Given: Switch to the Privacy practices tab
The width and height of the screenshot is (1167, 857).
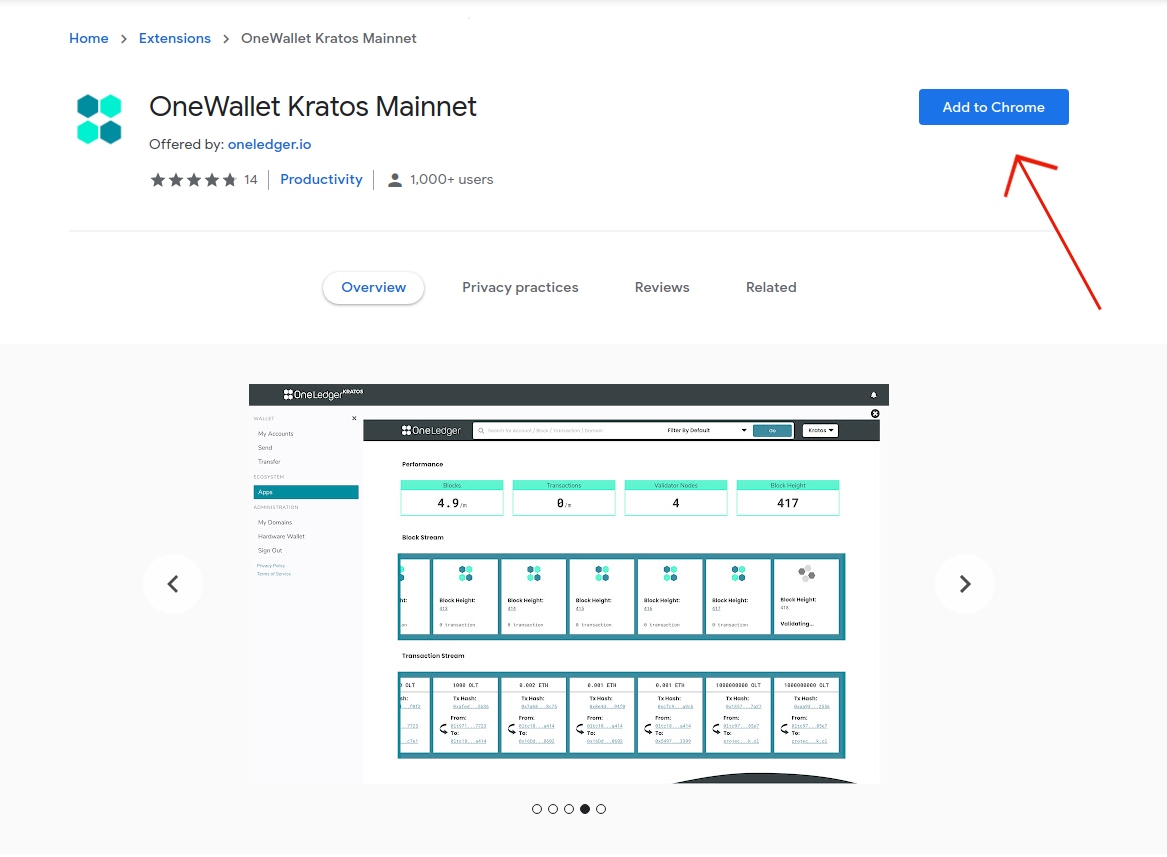Looking at the screenshot, I should pos(520,287).
